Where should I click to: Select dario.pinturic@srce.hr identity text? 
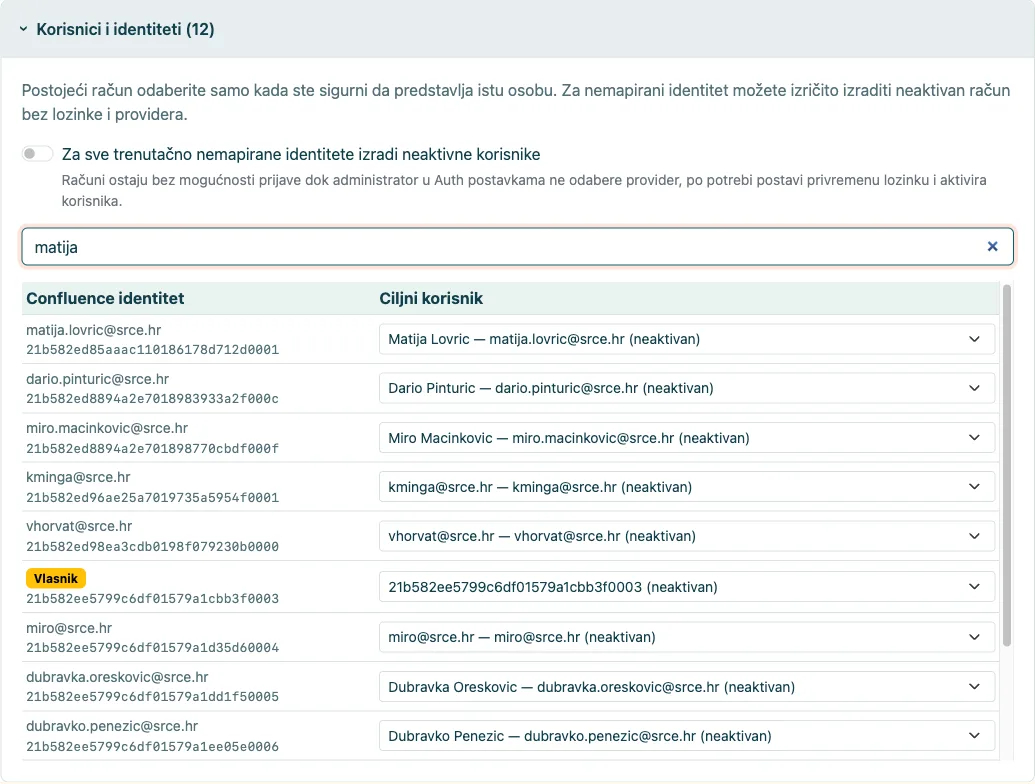pyautogui.click(x=98, y=379)
